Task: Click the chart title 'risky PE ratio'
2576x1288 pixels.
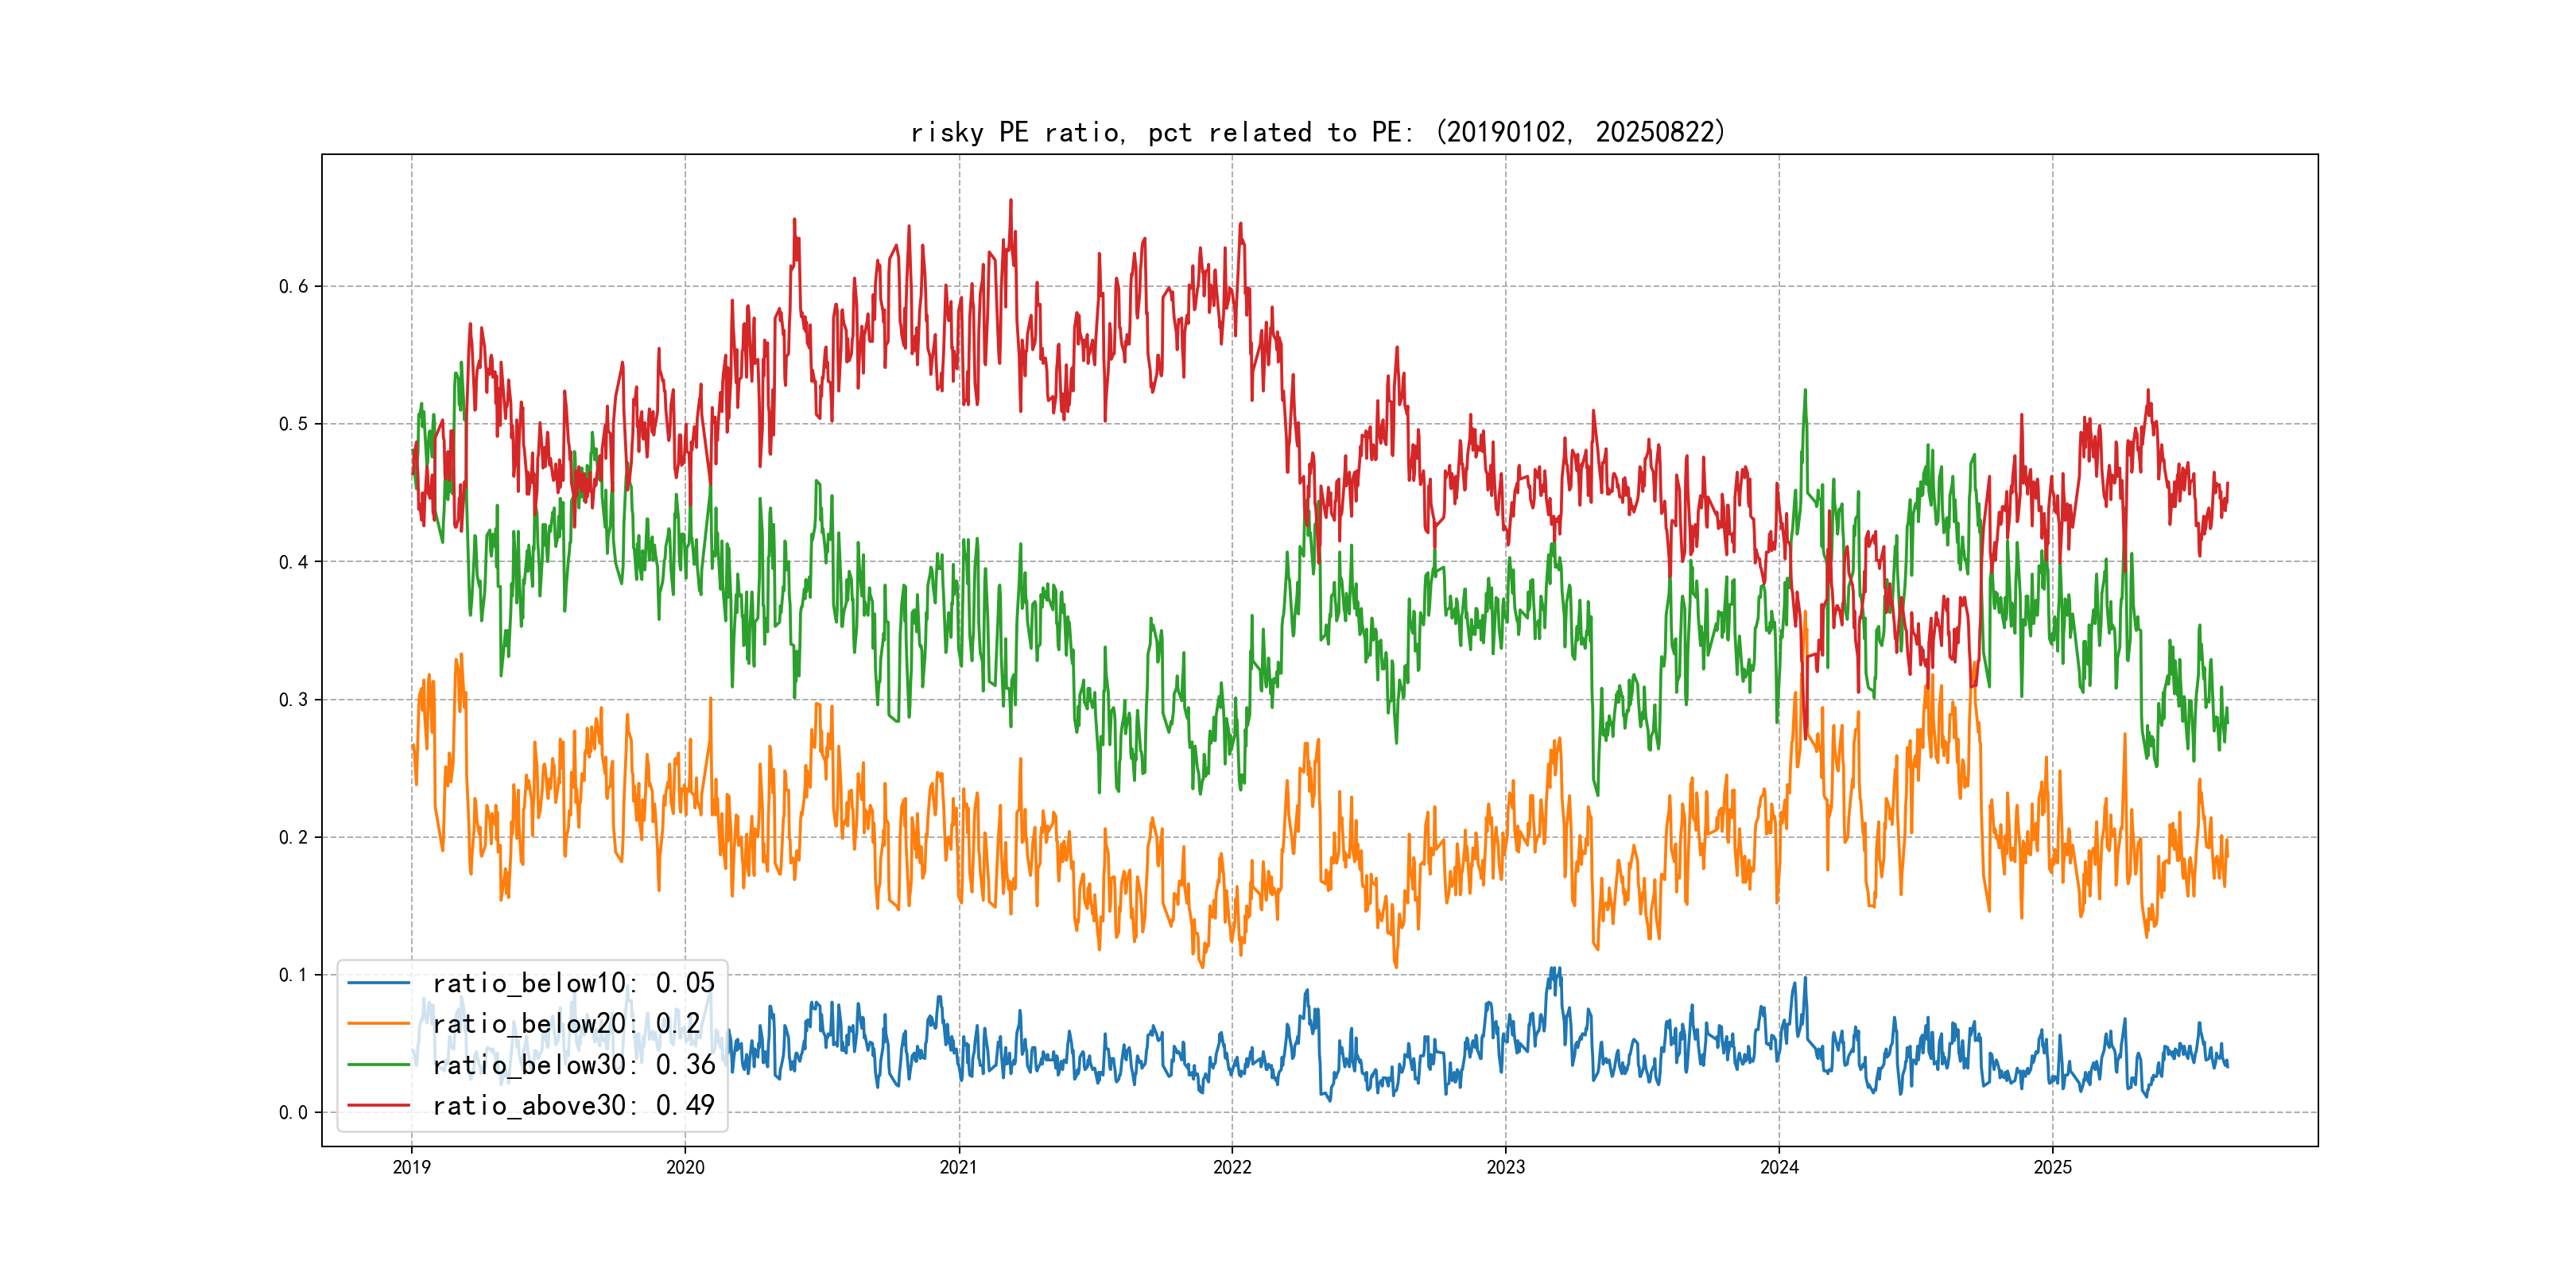Action: (x=1317, y=132)
